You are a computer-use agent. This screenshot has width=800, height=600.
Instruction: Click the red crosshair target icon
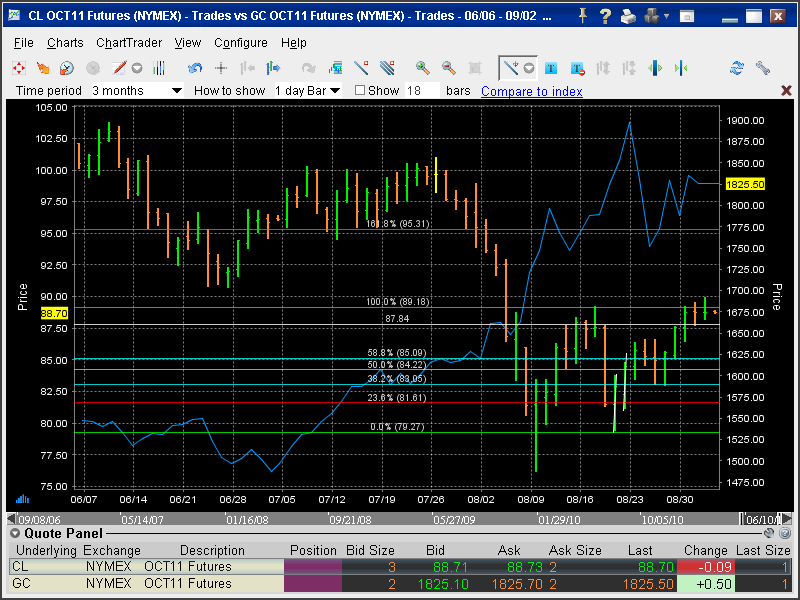[x=19, y=68]
